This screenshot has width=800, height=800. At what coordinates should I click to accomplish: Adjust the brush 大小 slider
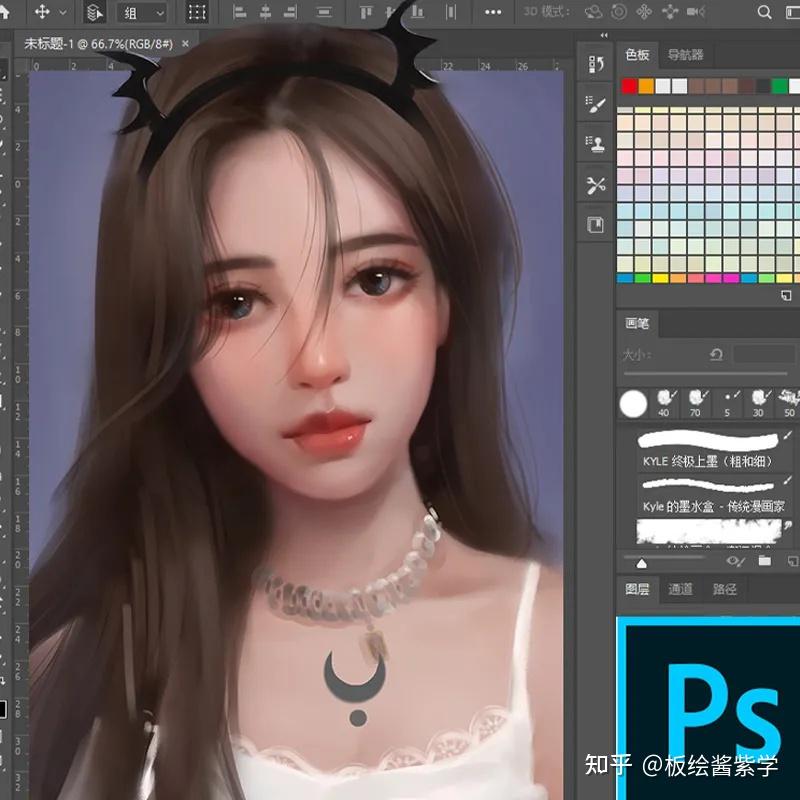point(706,373)
